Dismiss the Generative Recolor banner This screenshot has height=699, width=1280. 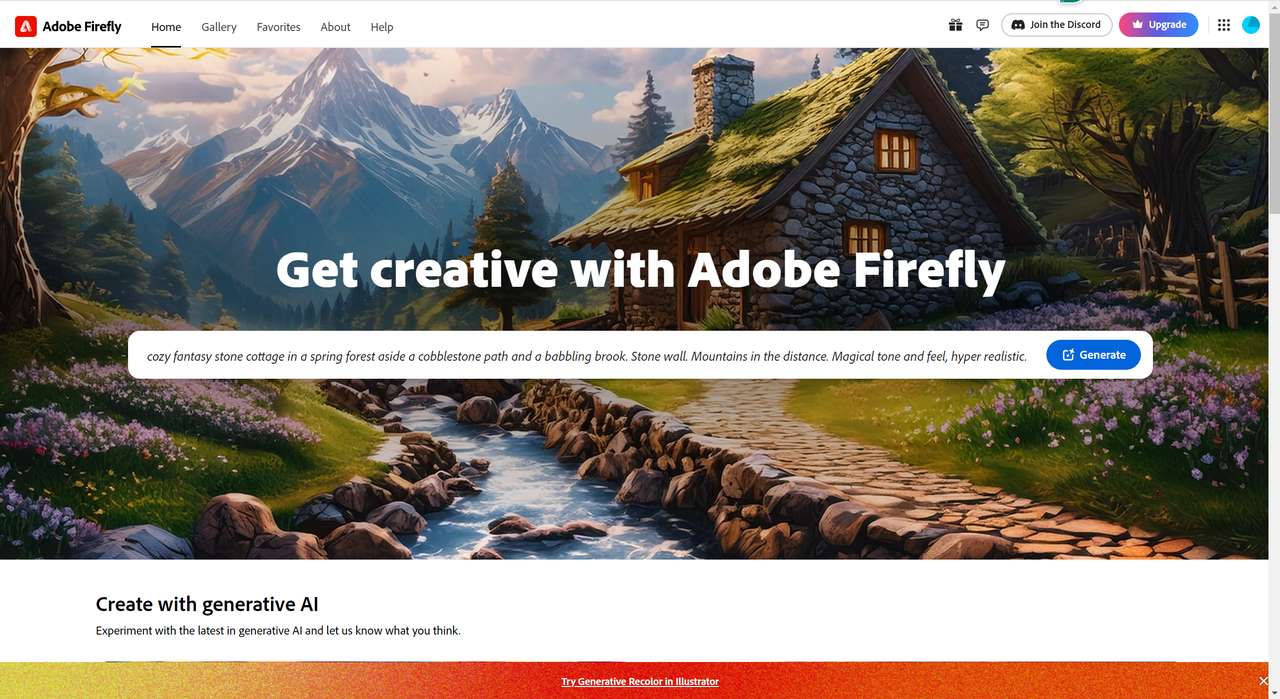[x=1263, y=681]
